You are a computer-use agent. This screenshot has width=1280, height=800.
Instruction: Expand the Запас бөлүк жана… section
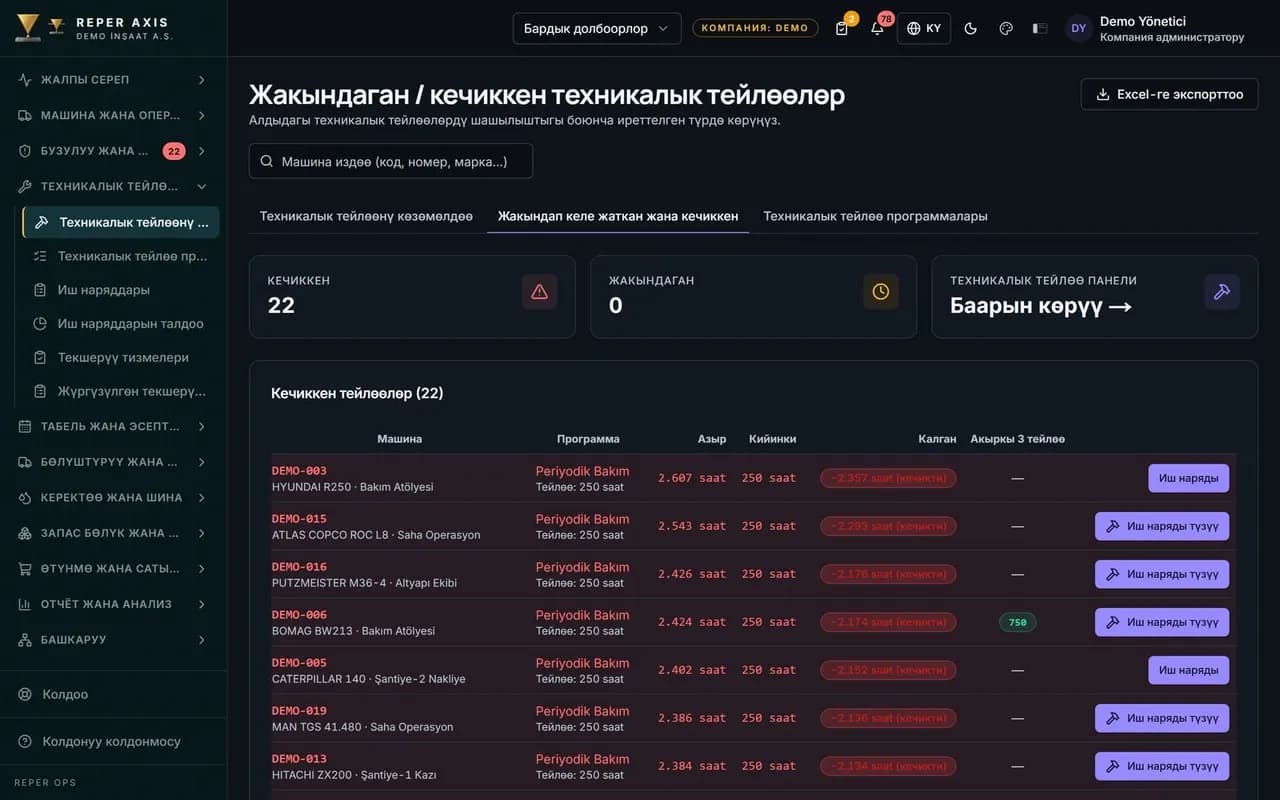tap(113, 533)
